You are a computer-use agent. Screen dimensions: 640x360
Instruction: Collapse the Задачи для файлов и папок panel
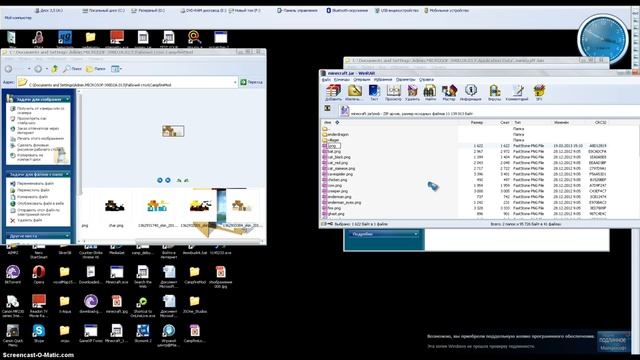coord(67,174)
